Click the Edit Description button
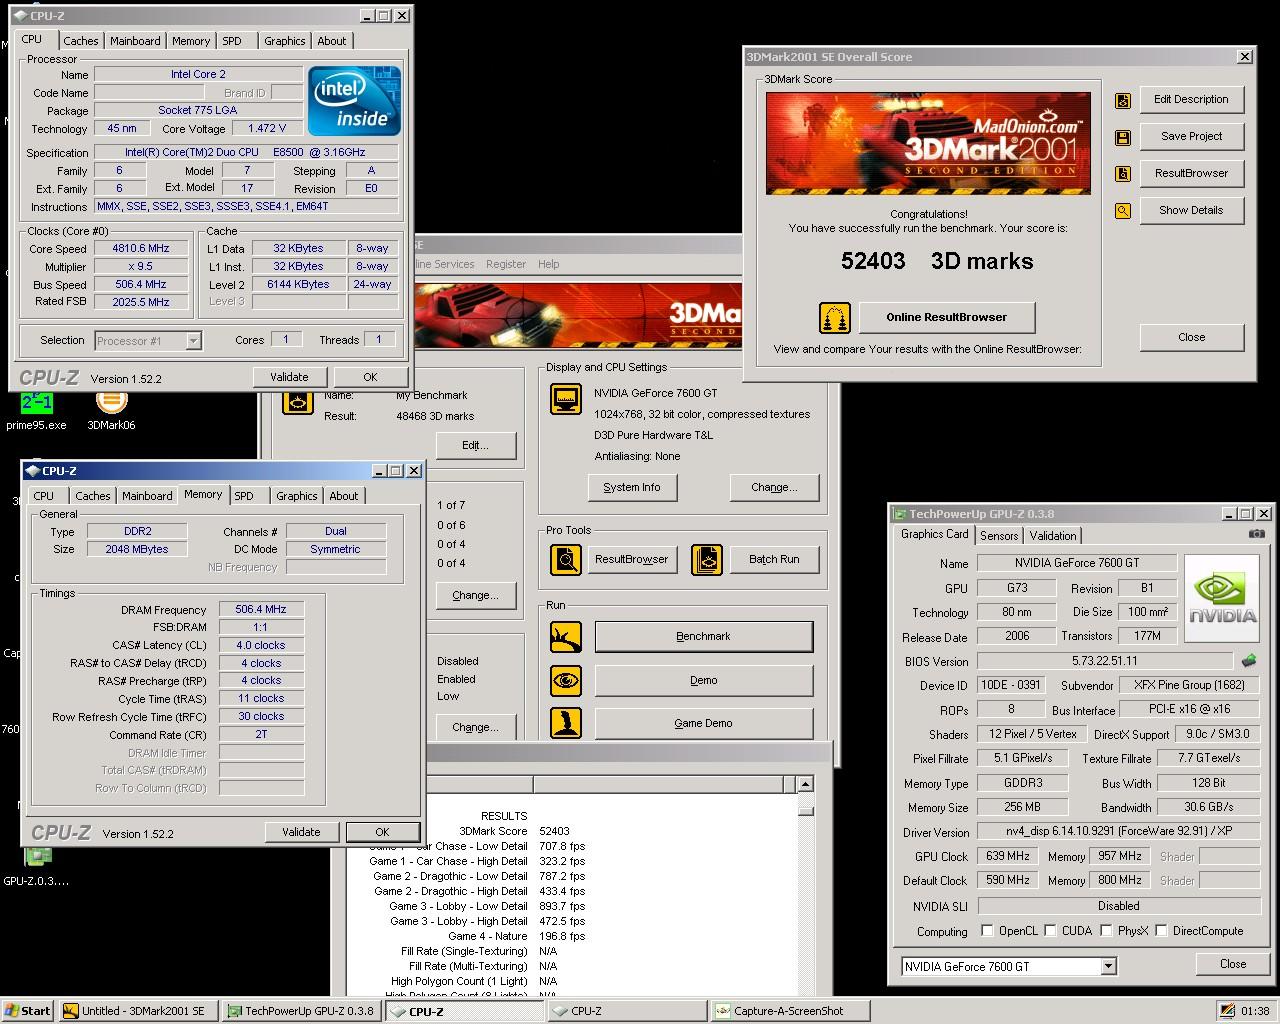The width and height of the screenshot is (1280, 1024). click(x=1191, y=100)
